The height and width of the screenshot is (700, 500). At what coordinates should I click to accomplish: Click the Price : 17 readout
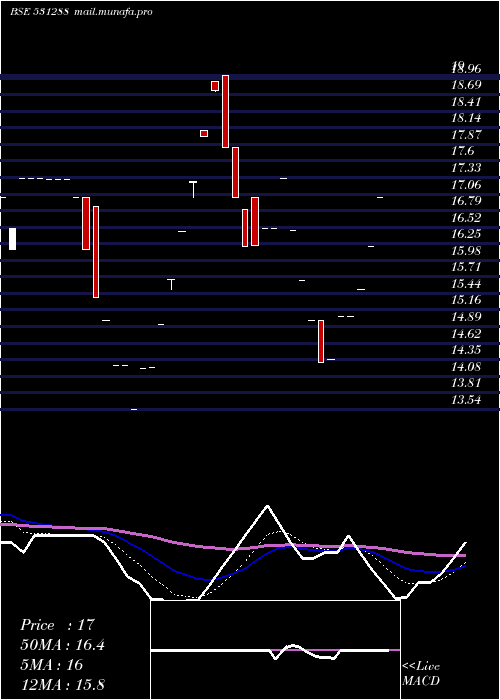point(58,625)
